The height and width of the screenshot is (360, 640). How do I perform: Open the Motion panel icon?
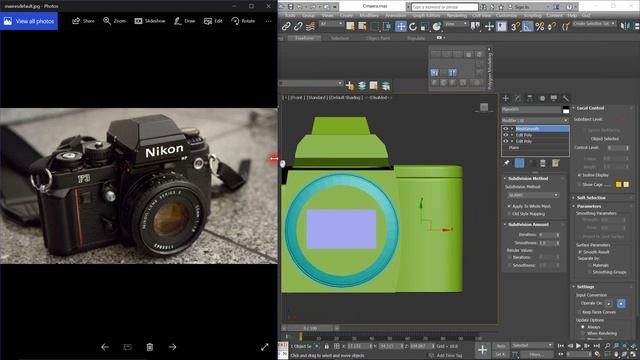coord(542,98)
